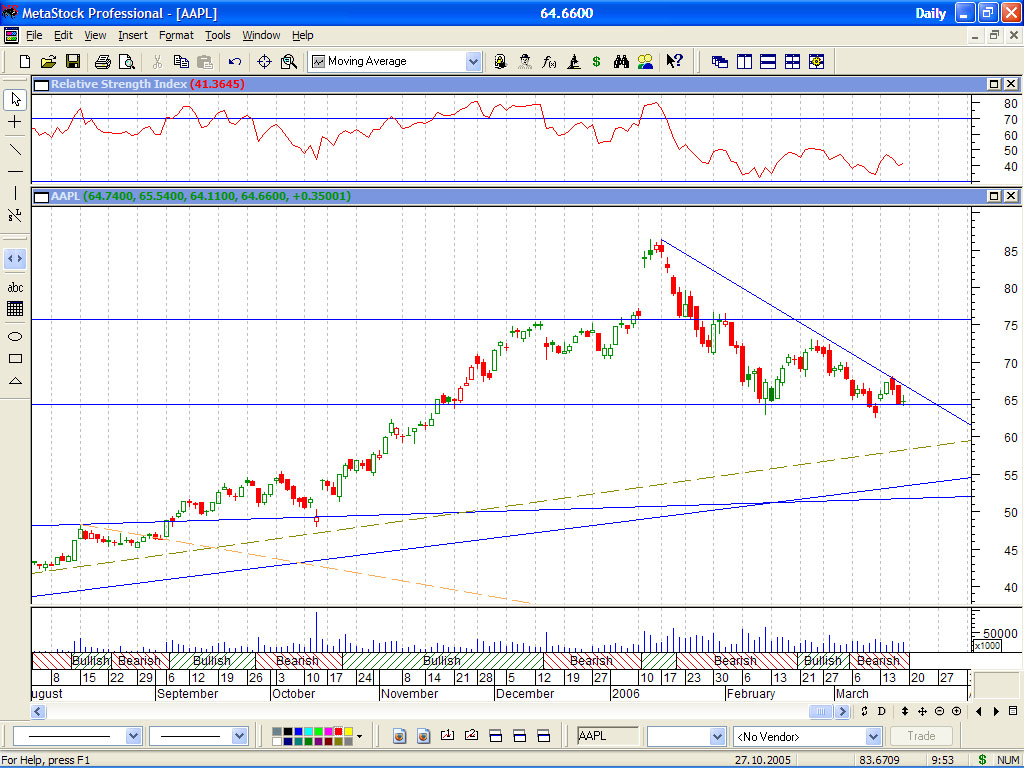Expand the color palette arrow
The height and width of the screenshot is (768, 1024).
359,737
